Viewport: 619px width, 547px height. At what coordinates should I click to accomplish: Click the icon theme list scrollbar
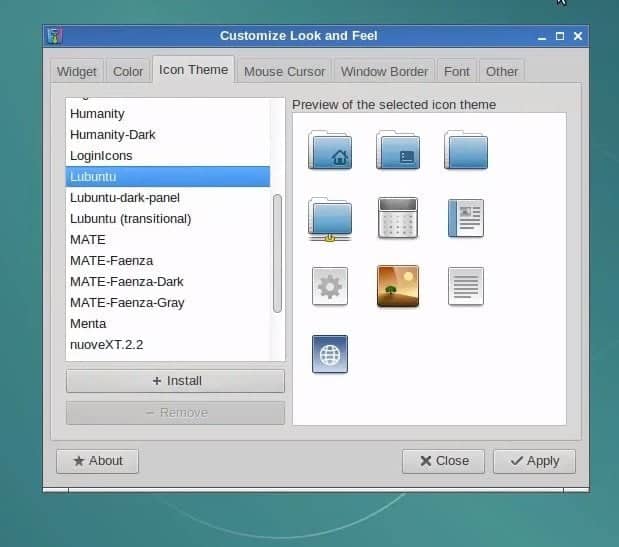pos(278,253)
